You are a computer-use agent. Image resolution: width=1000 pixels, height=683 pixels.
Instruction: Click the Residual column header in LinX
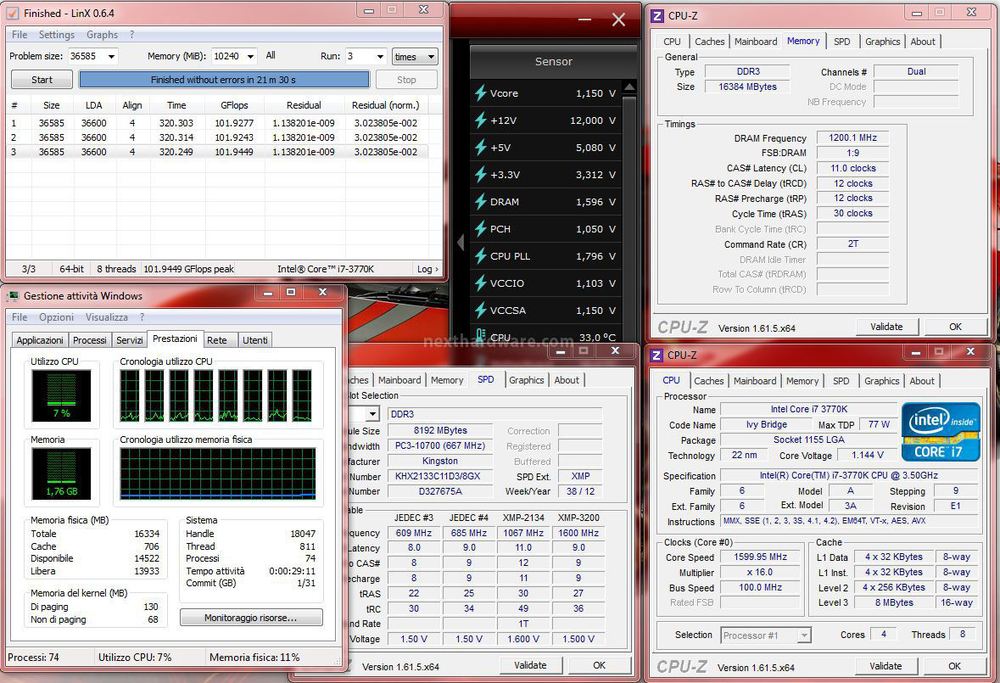pyautogui.click(x=304, y=105)
